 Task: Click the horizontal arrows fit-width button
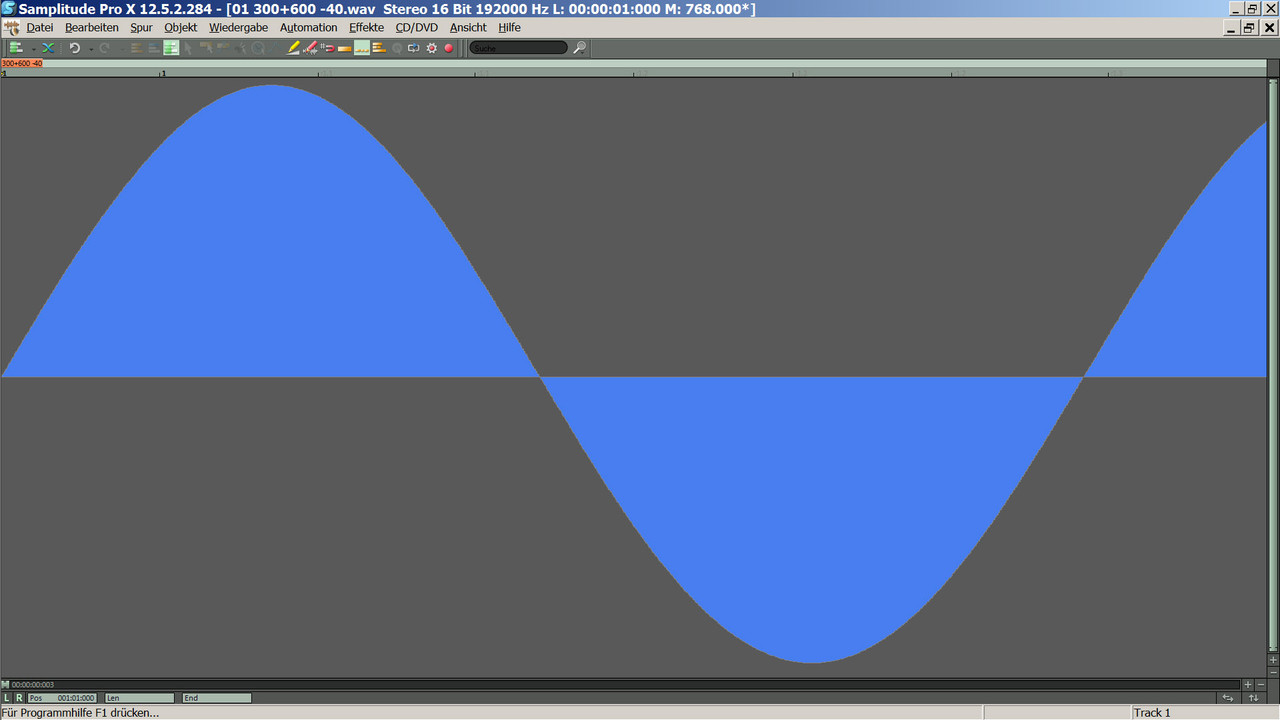[x=1228, y=698]
